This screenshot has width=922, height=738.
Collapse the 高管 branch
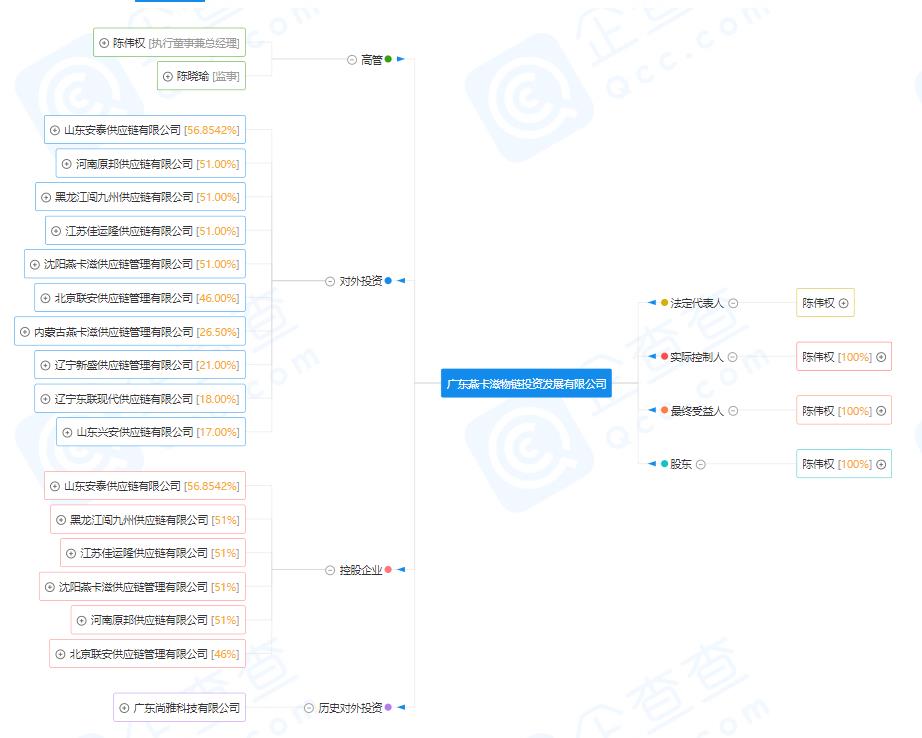(352, 60)
